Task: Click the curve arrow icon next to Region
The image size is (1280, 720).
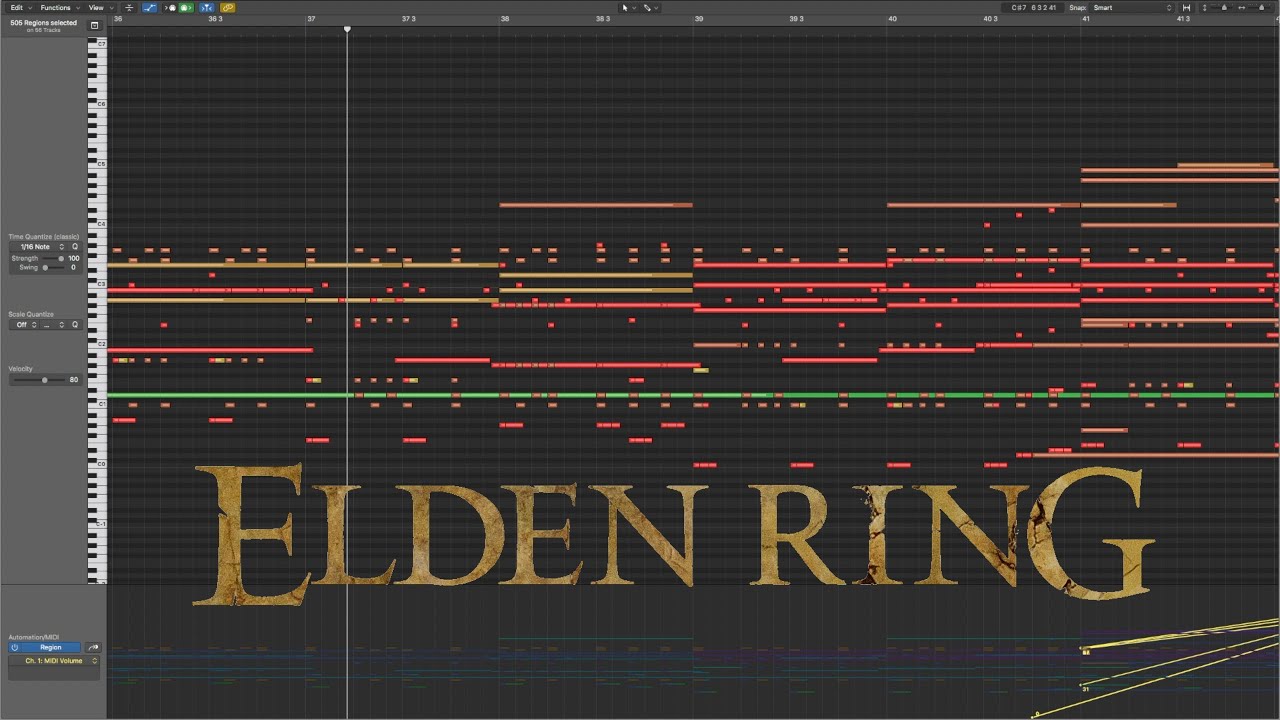Action: [93, 648]
